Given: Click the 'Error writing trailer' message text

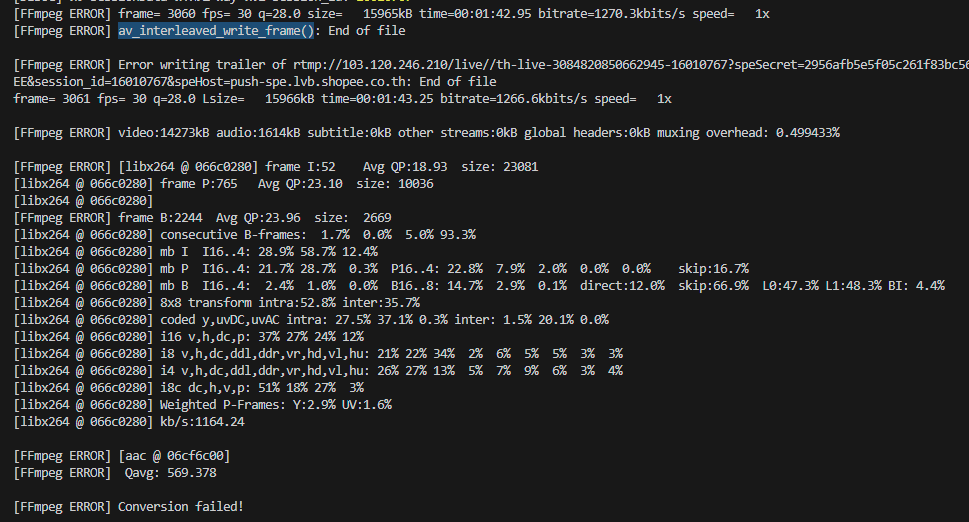Looking at the screenshot, I should (202, 65).
